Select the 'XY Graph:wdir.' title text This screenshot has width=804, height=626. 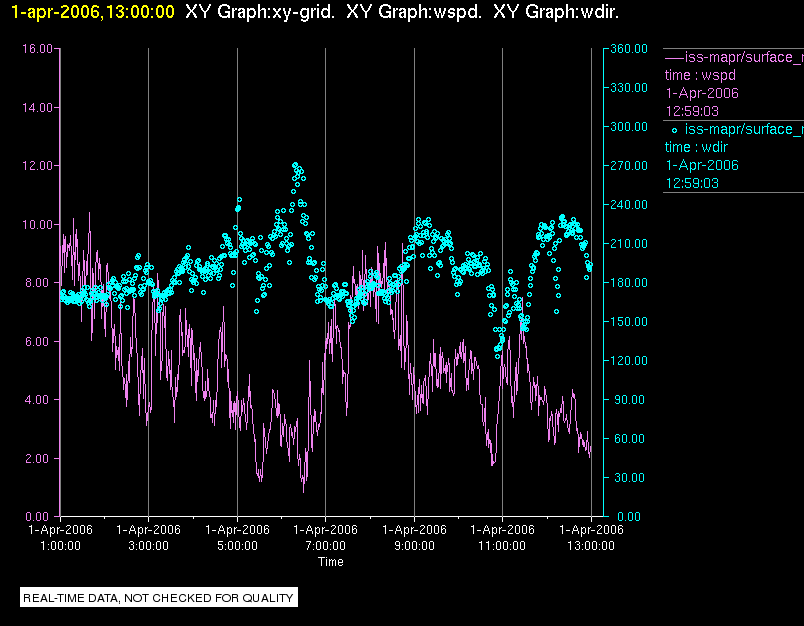556,12
